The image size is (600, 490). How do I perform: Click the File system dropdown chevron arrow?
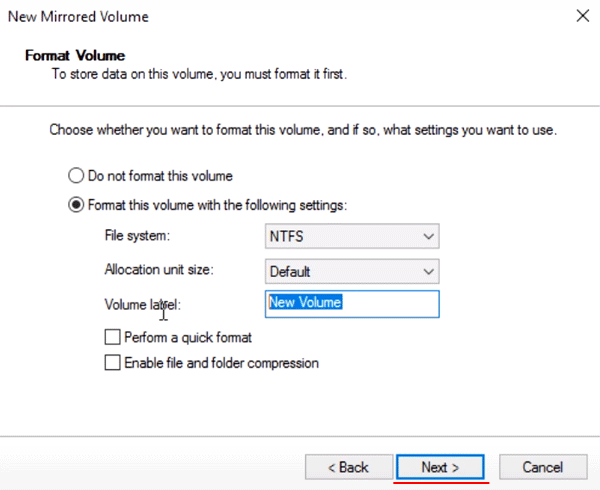[429, 236]
